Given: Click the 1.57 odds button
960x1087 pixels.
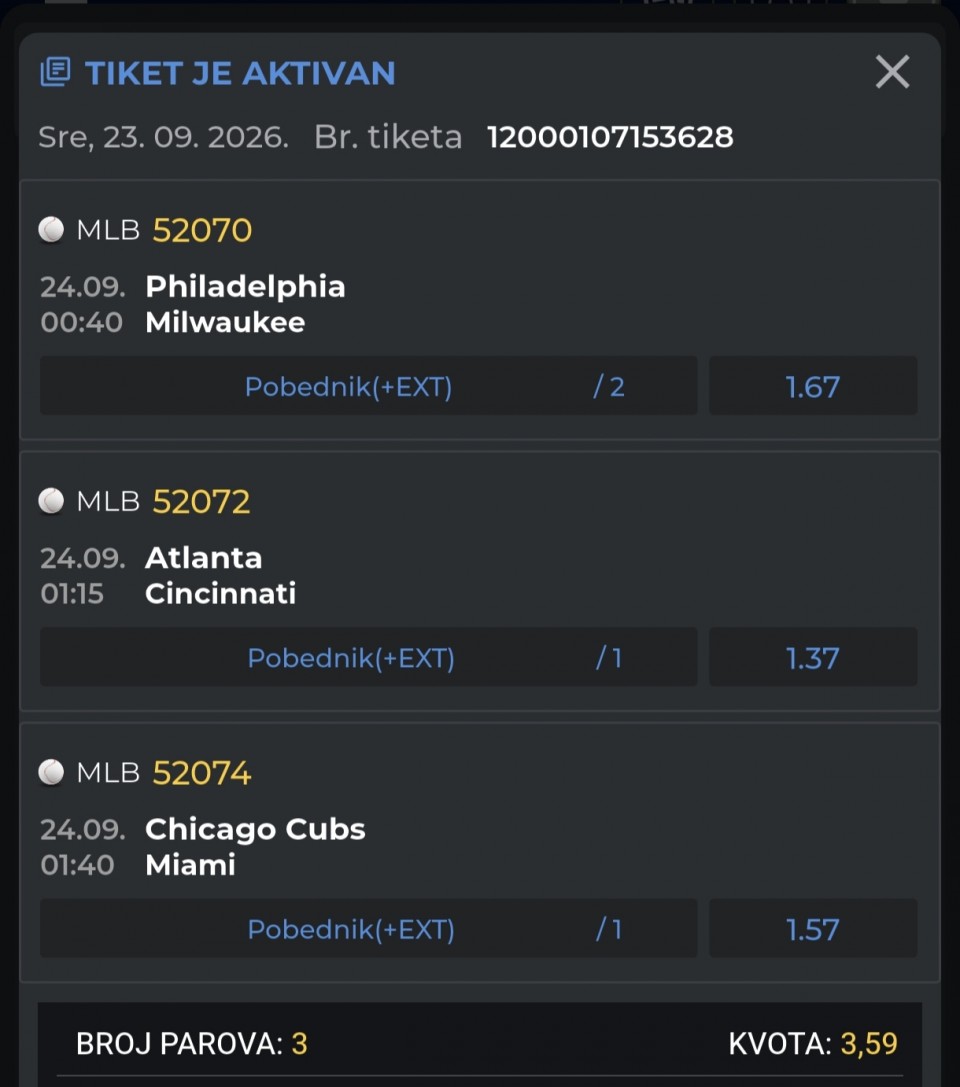Looking at the screenshot, I should 813,928.
